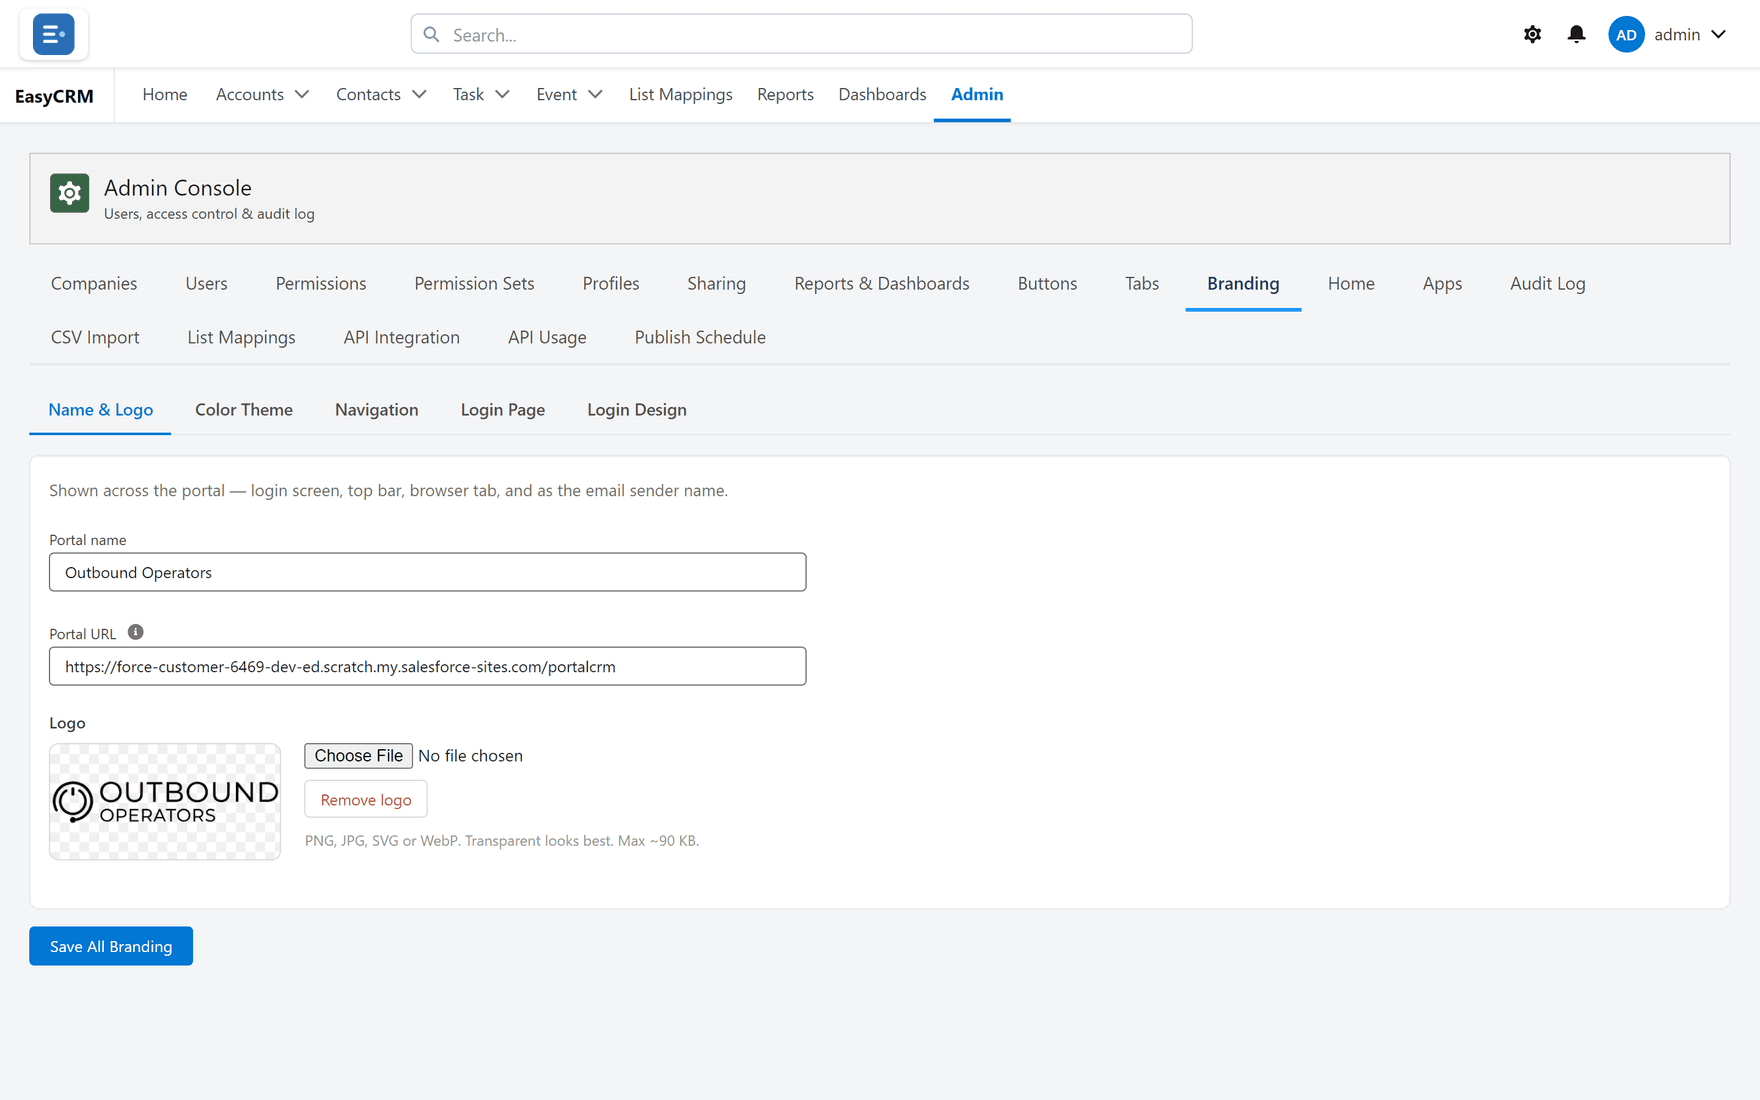Click the Outbound Operators logo preview
Screen dimensions: 1760x1100
pos(165,801)
